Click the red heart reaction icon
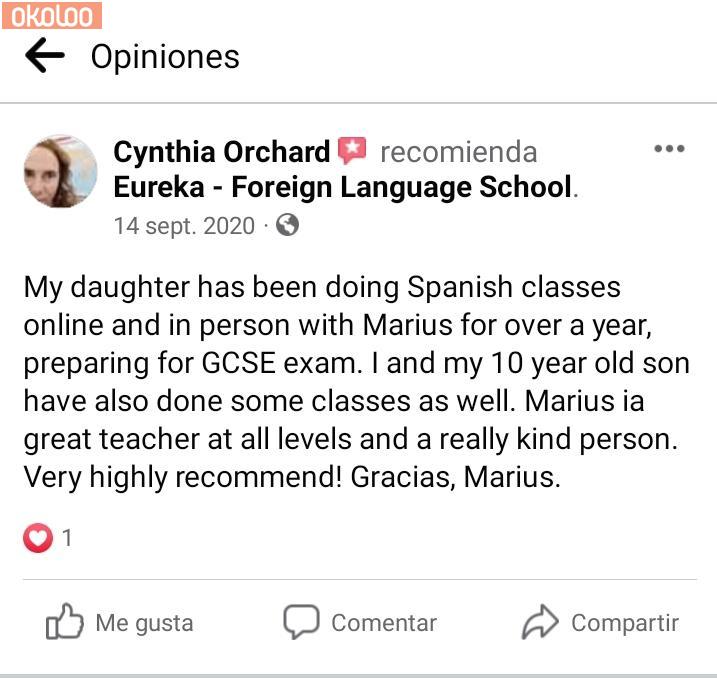The height and width of the screenshot is (678, 717). coord(38,538)
